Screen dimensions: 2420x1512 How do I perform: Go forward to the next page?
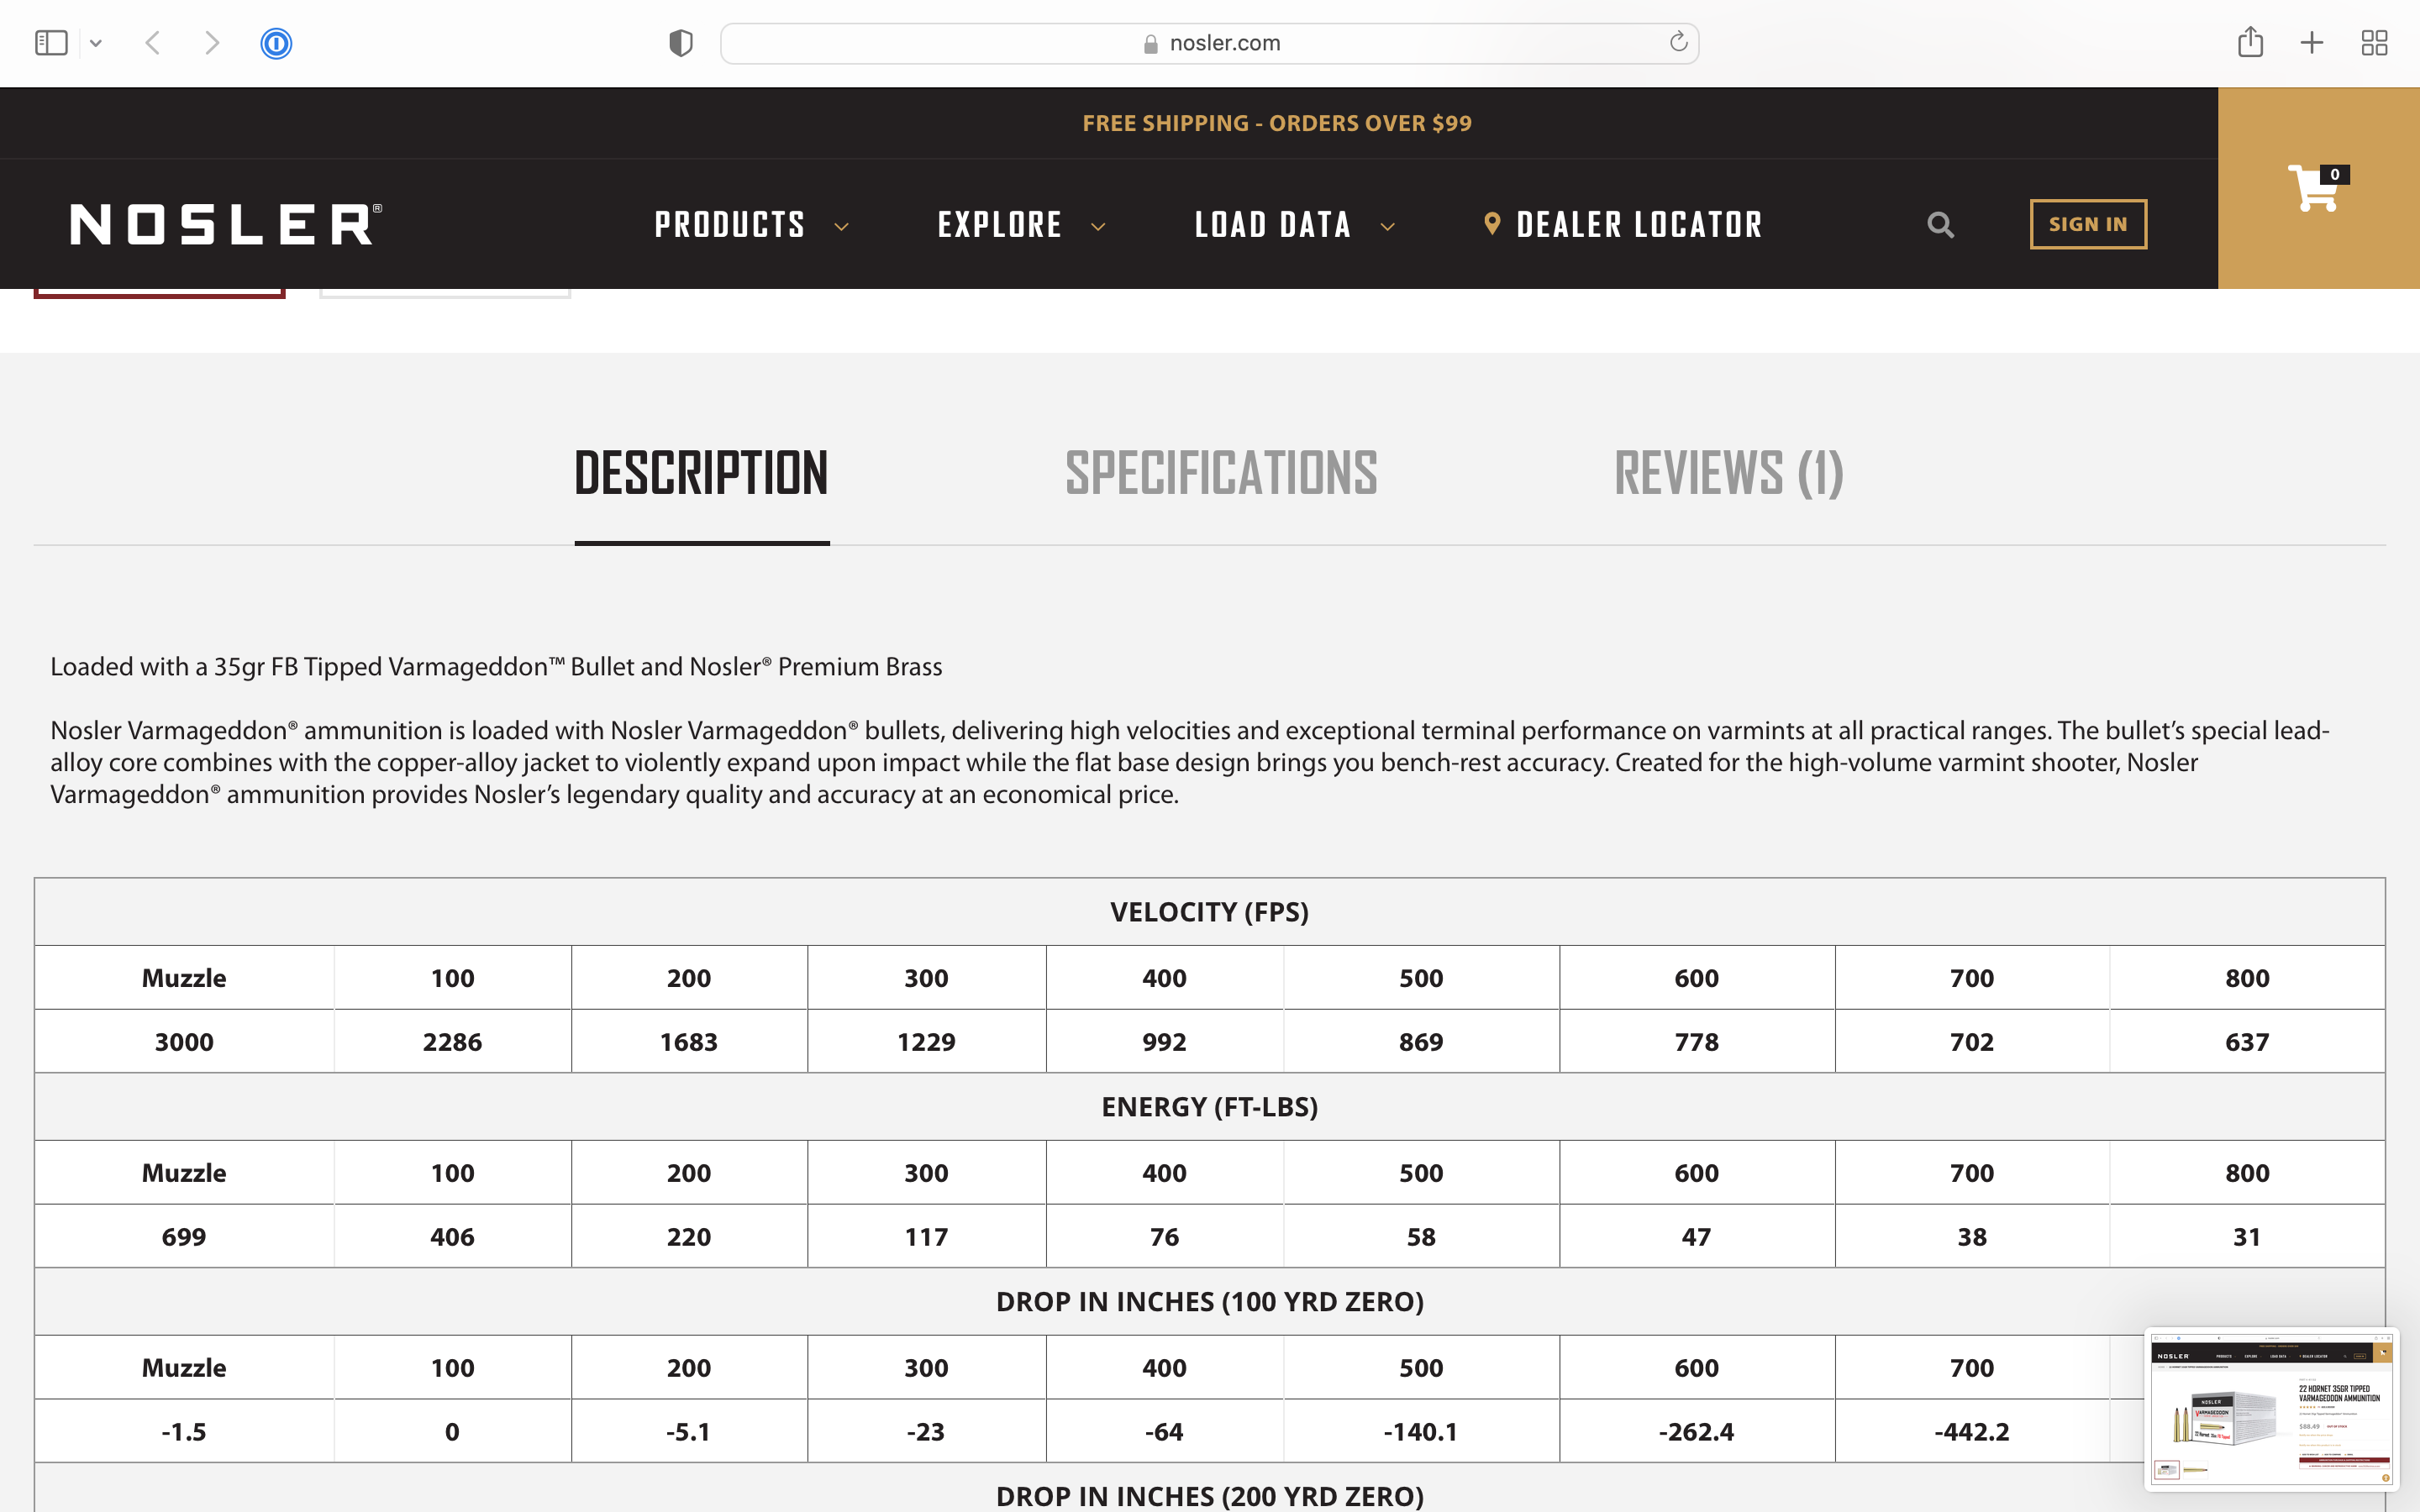(x=211, y=43)
